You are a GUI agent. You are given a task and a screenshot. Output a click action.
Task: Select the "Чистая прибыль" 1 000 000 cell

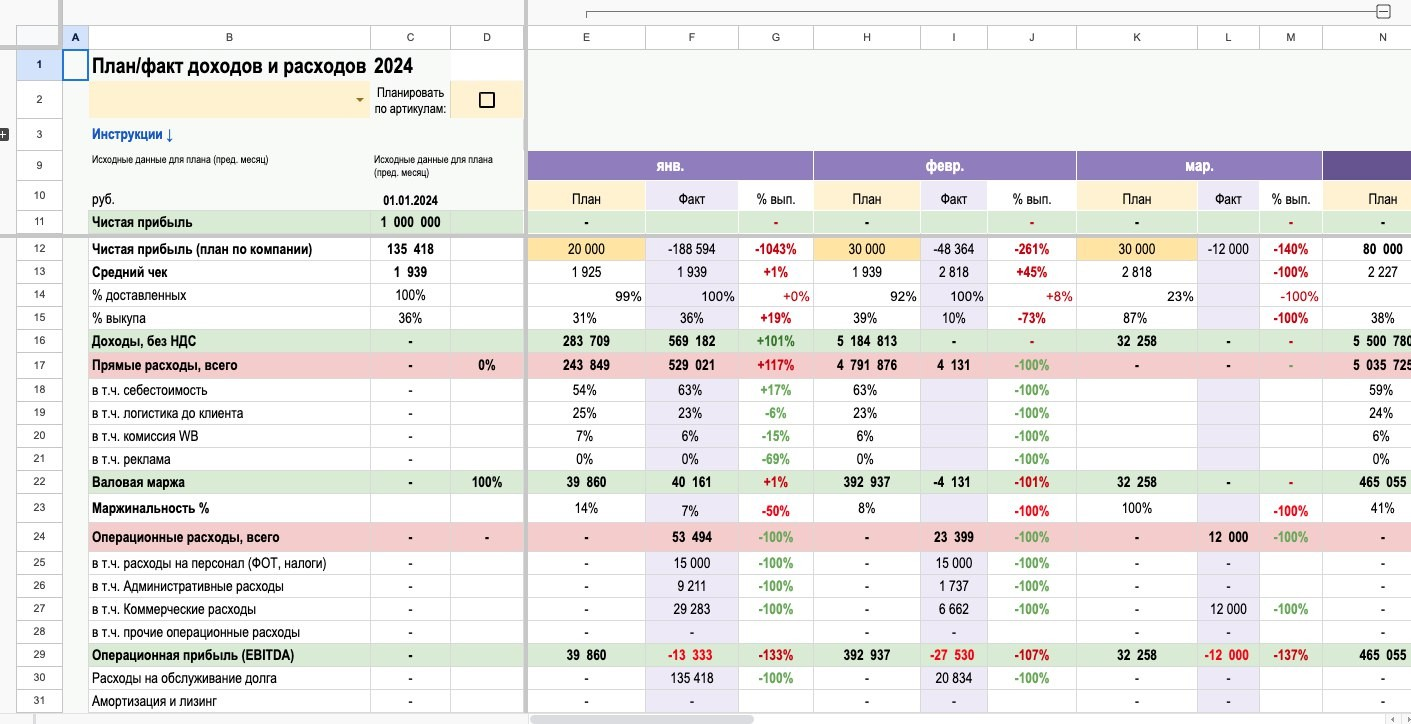[410, 222]
